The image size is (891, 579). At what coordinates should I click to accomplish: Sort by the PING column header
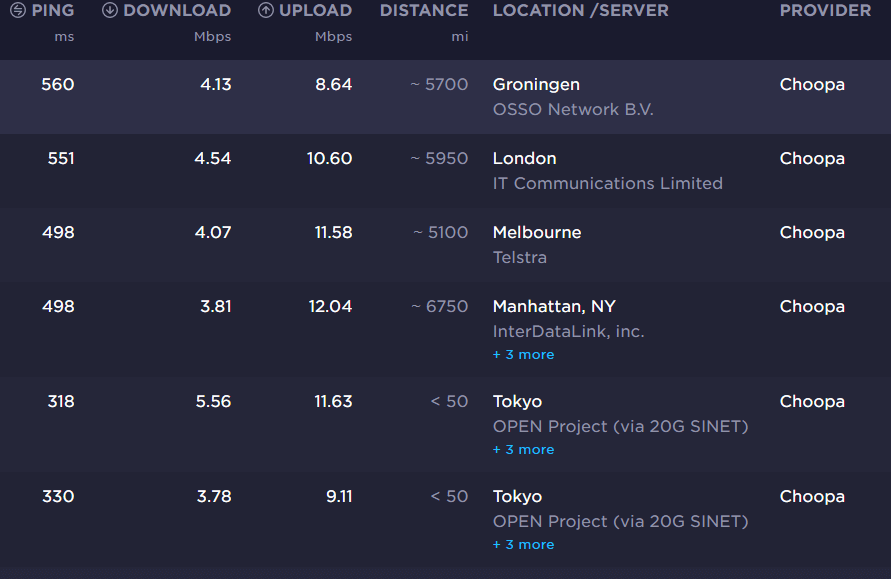[53, 10]
